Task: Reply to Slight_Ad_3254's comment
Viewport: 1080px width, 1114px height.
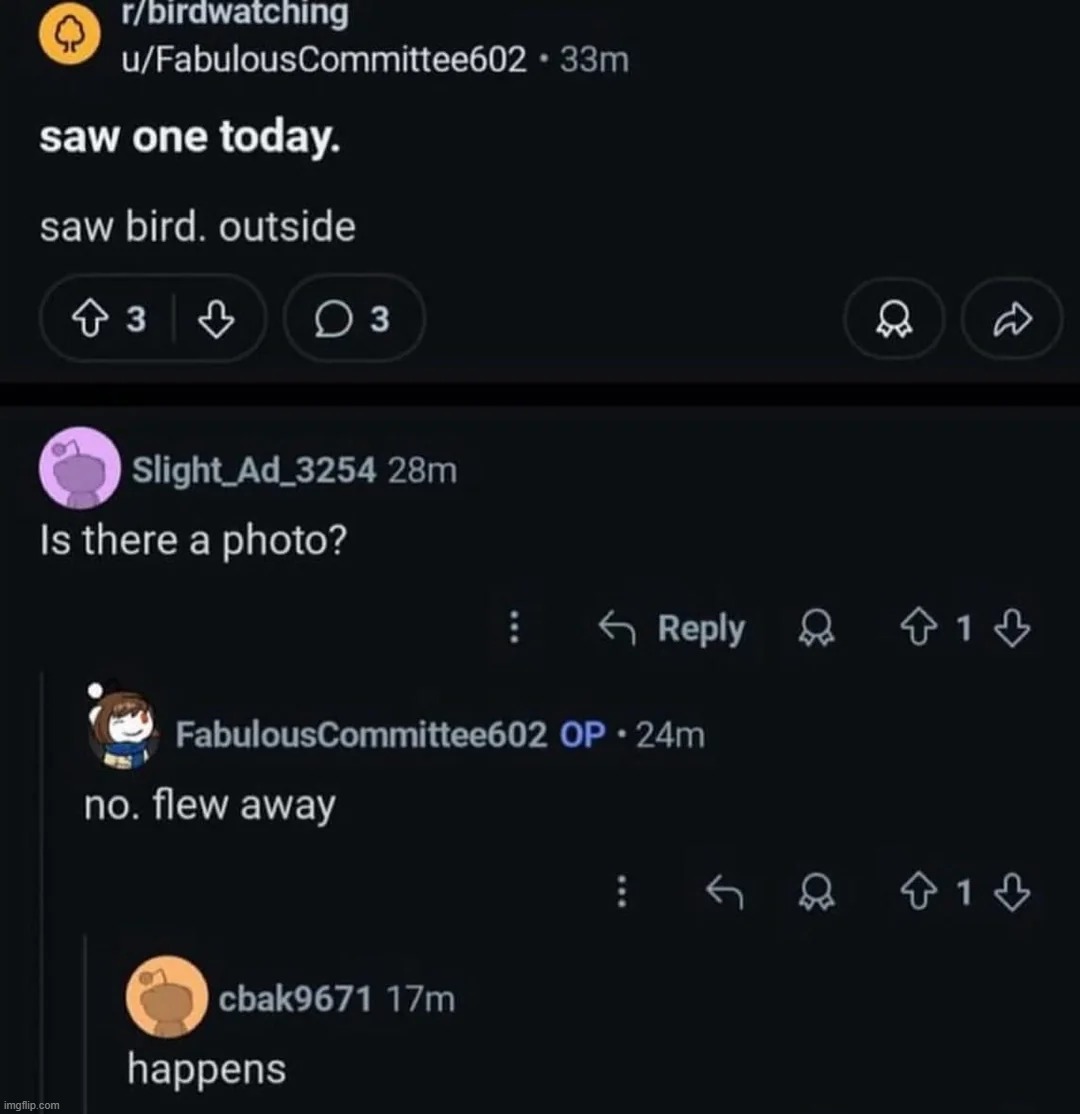Action: pyautogui.click(x=672, y=628)
